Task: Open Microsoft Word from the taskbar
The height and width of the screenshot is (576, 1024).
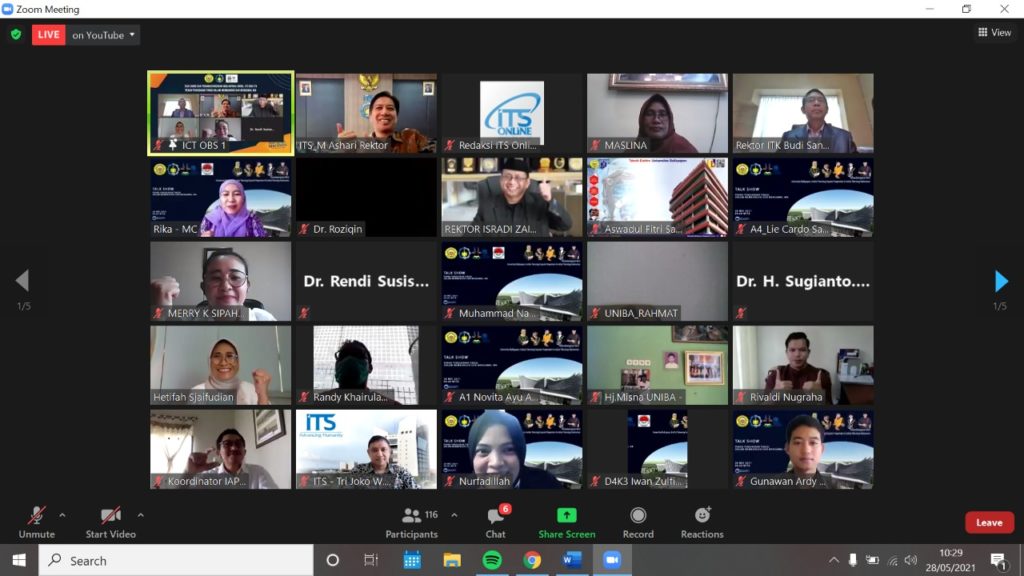Action: 572,561
